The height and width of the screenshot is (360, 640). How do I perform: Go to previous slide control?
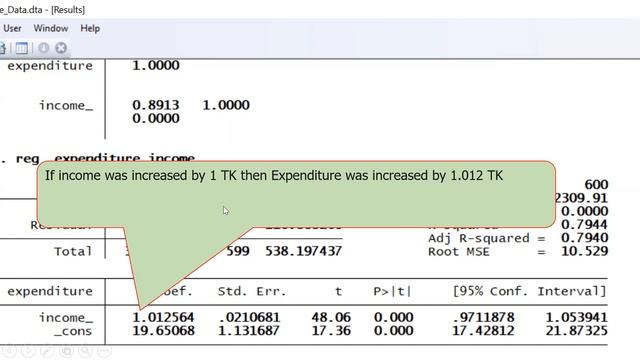tap(9, 350)
